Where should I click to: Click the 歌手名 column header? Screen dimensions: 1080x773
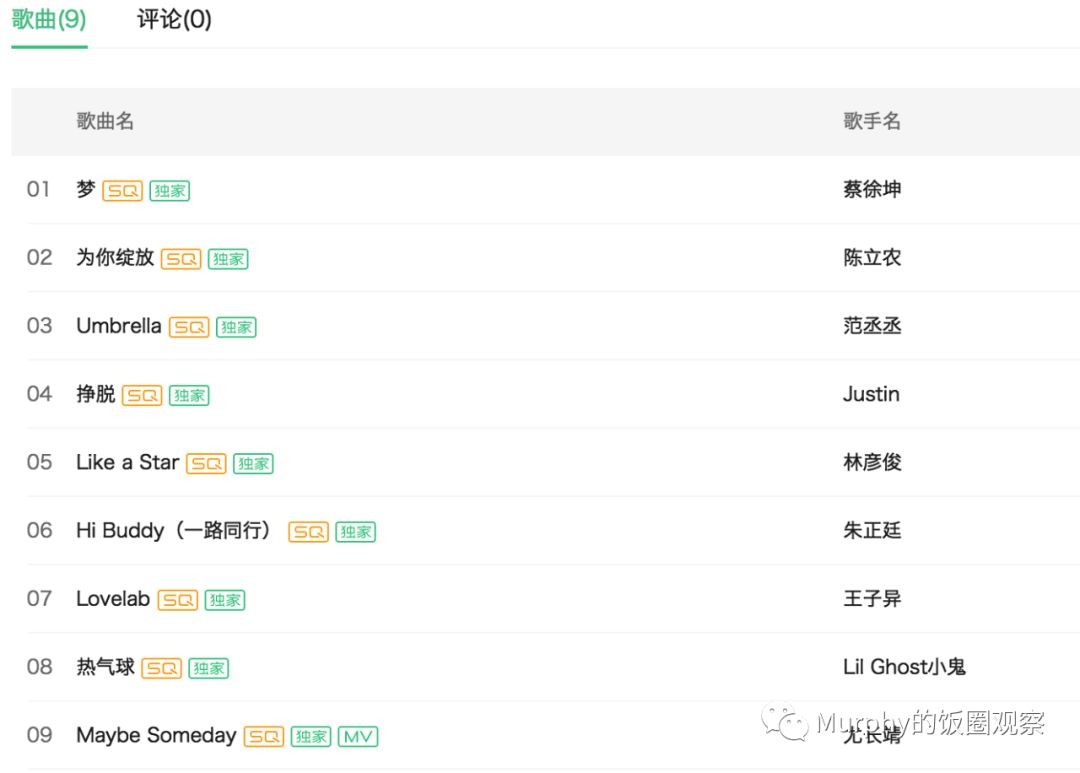(x=872, y=121)
